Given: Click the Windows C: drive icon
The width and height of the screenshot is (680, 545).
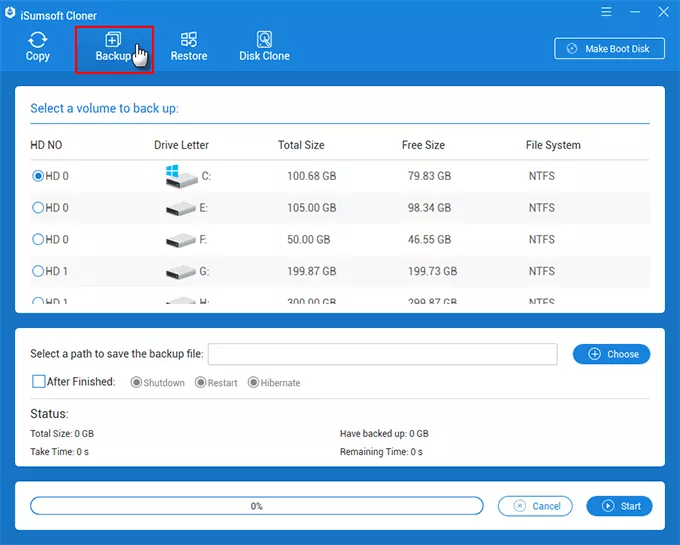Looking at the screenshot, I should [181, 176].
